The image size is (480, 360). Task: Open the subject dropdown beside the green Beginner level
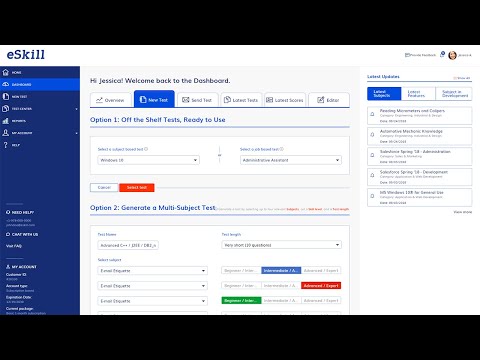(x=153, y=301)
